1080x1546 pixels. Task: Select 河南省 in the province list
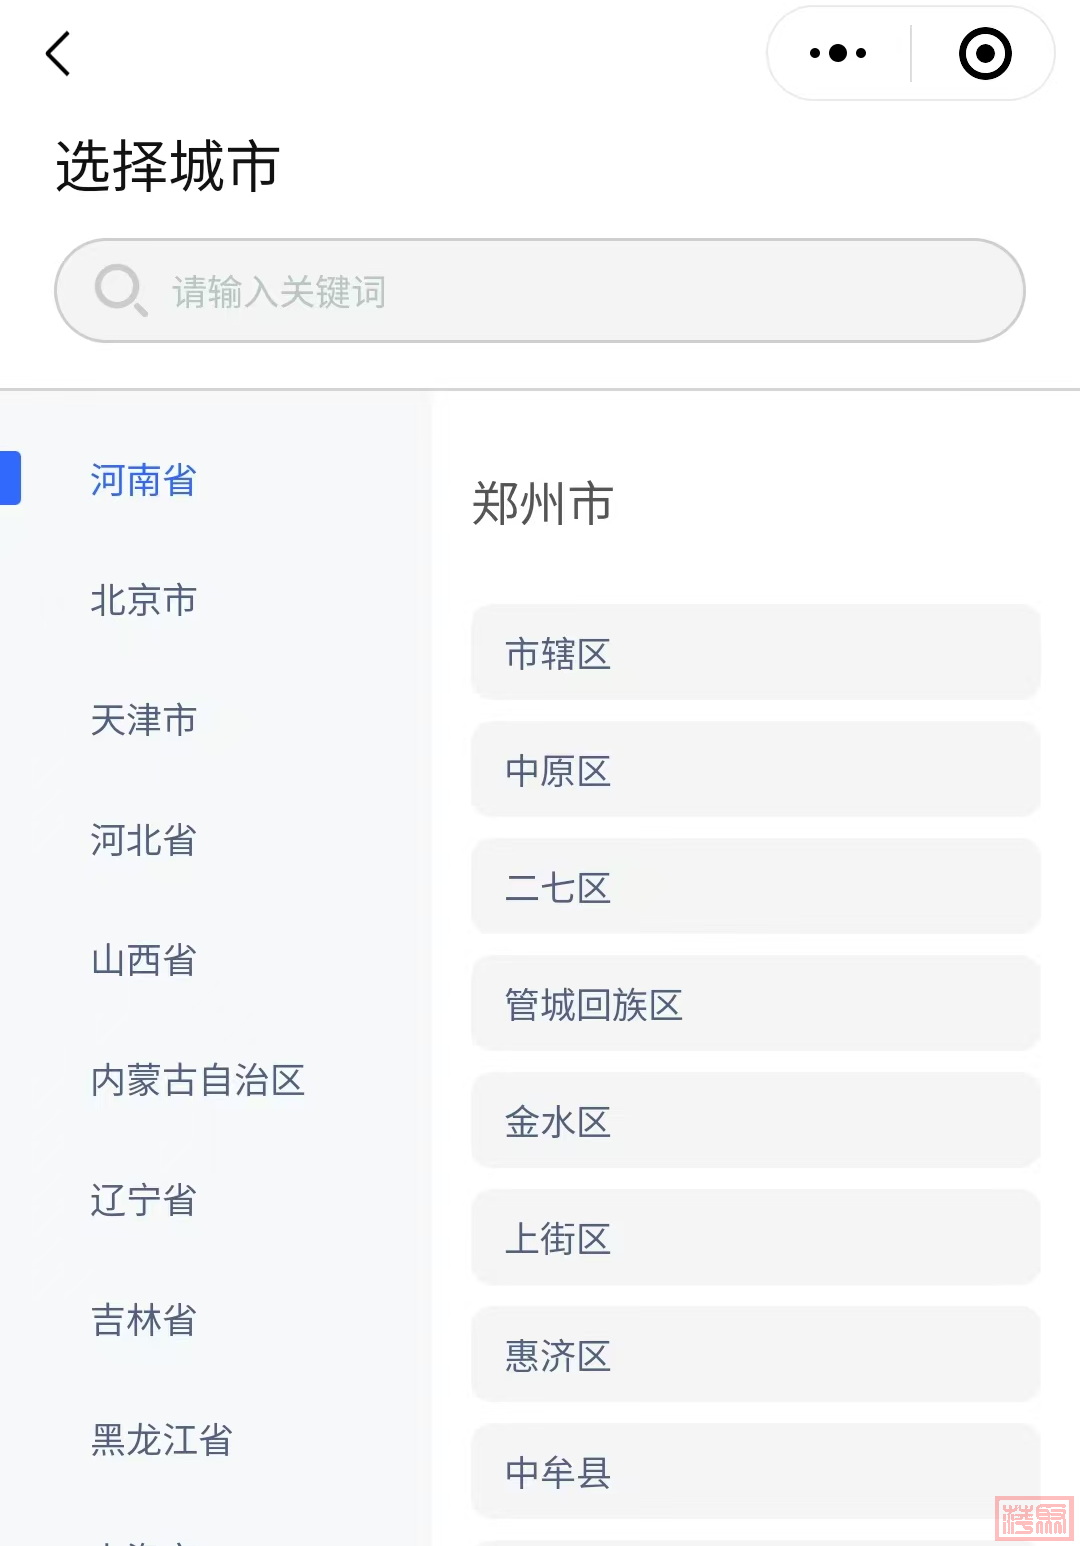(143, 480)
